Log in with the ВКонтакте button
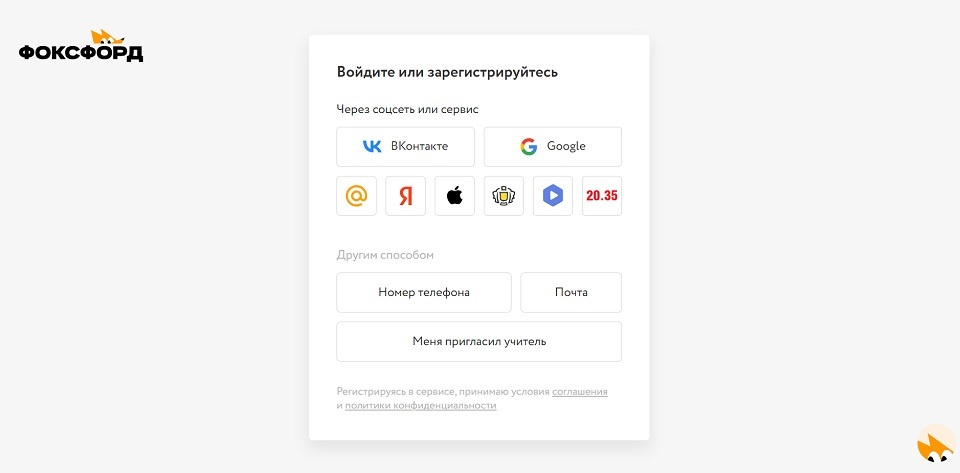The width and height of the screenshot is (960, 473). [405, 147]
